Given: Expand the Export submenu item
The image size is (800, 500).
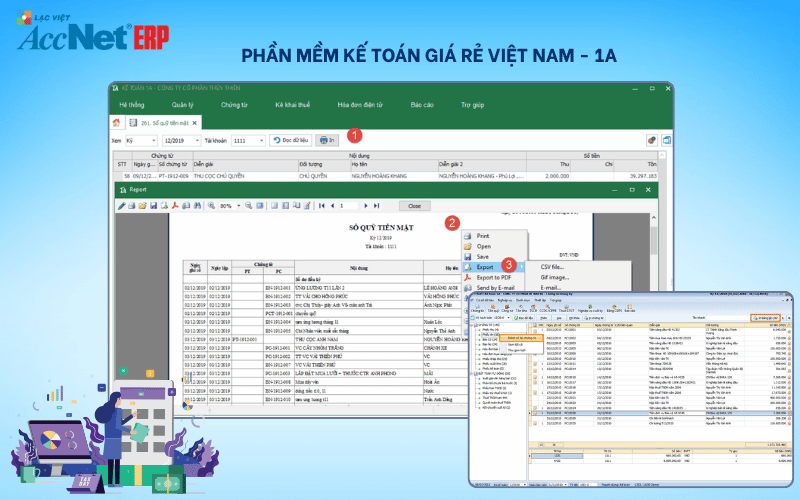Looking at the screenshot, I should [494, 267].
